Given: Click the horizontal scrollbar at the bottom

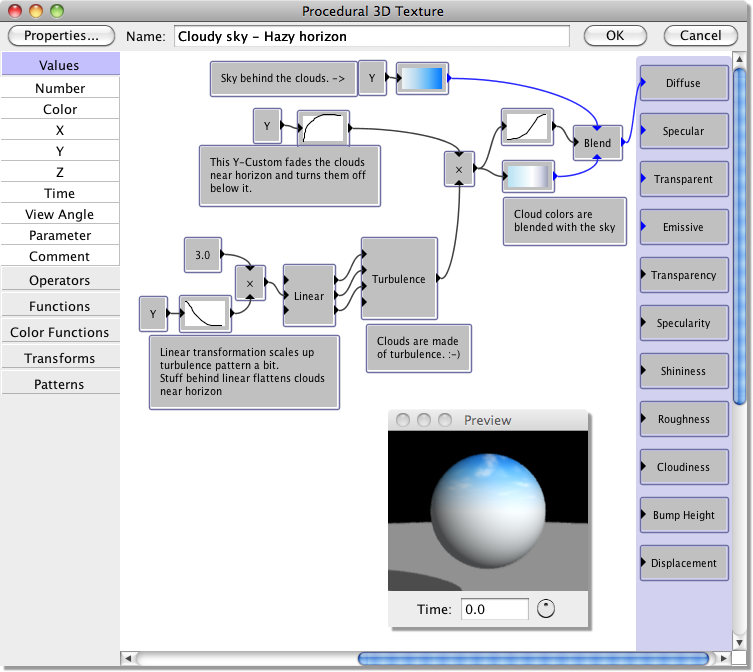Looking at the screenshot, I should [535, 659].
